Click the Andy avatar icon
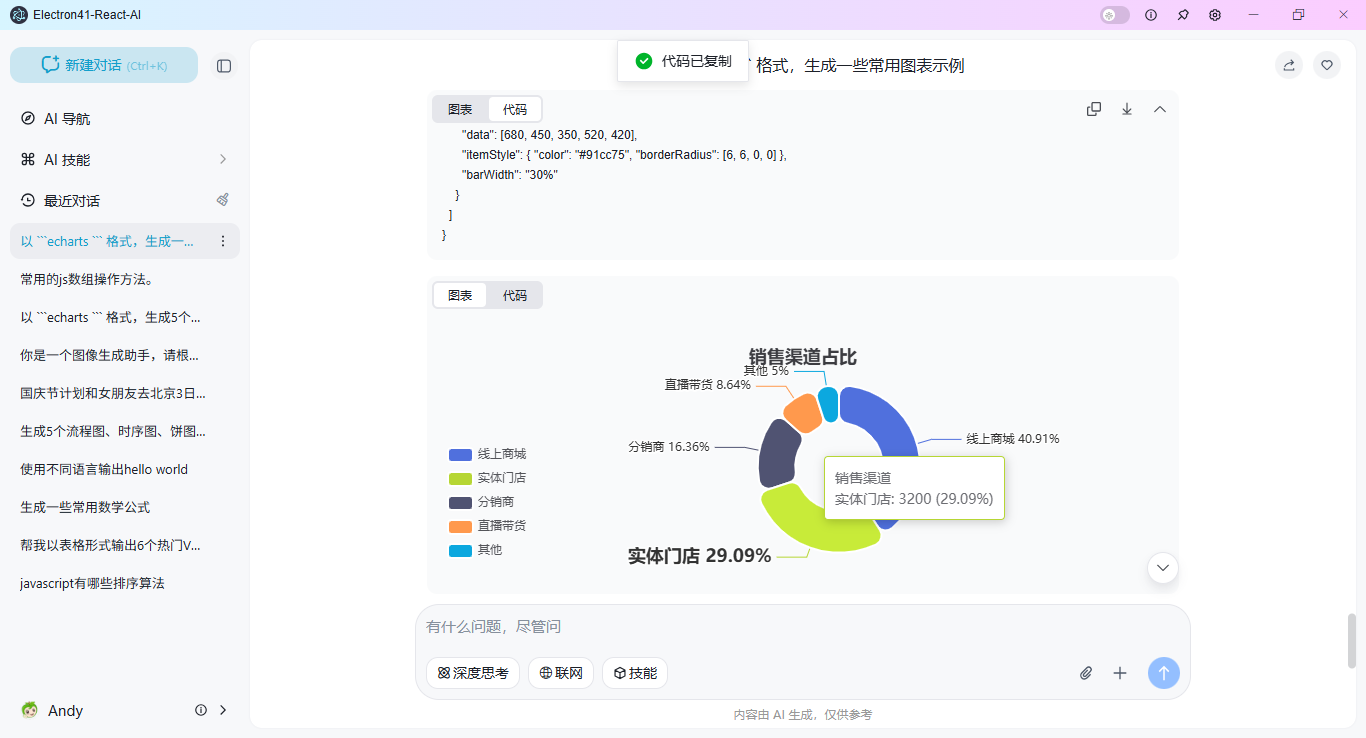1366x738 pixels. point(30,710)
